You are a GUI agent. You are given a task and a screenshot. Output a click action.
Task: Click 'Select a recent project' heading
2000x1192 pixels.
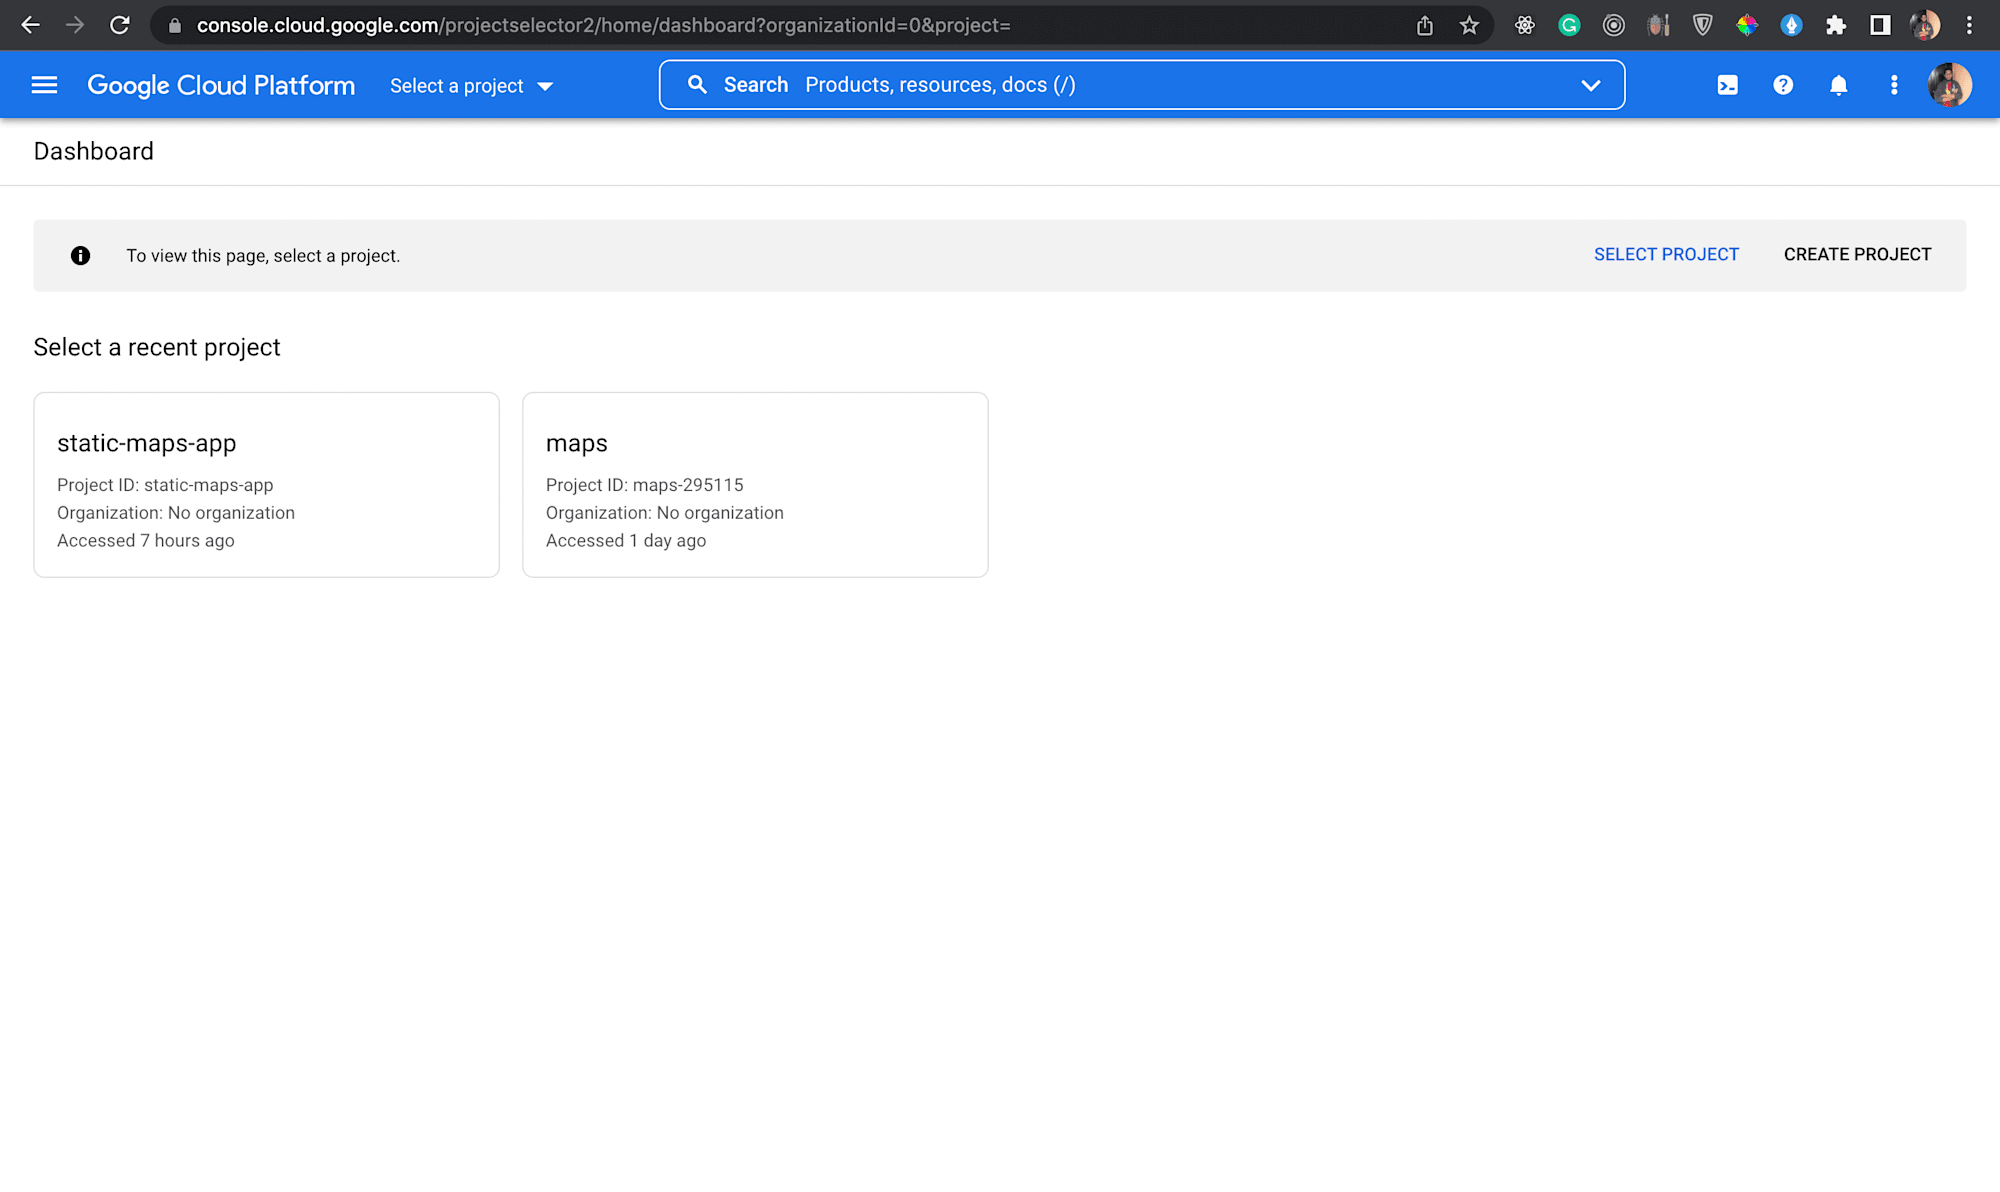(157, 347)
